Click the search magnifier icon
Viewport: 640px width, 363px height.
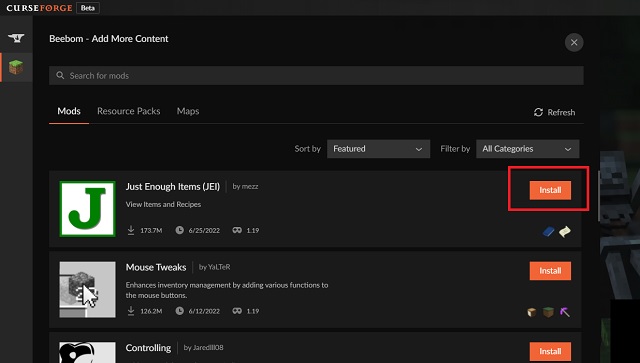pyautogui.click(x=60, y=76)
